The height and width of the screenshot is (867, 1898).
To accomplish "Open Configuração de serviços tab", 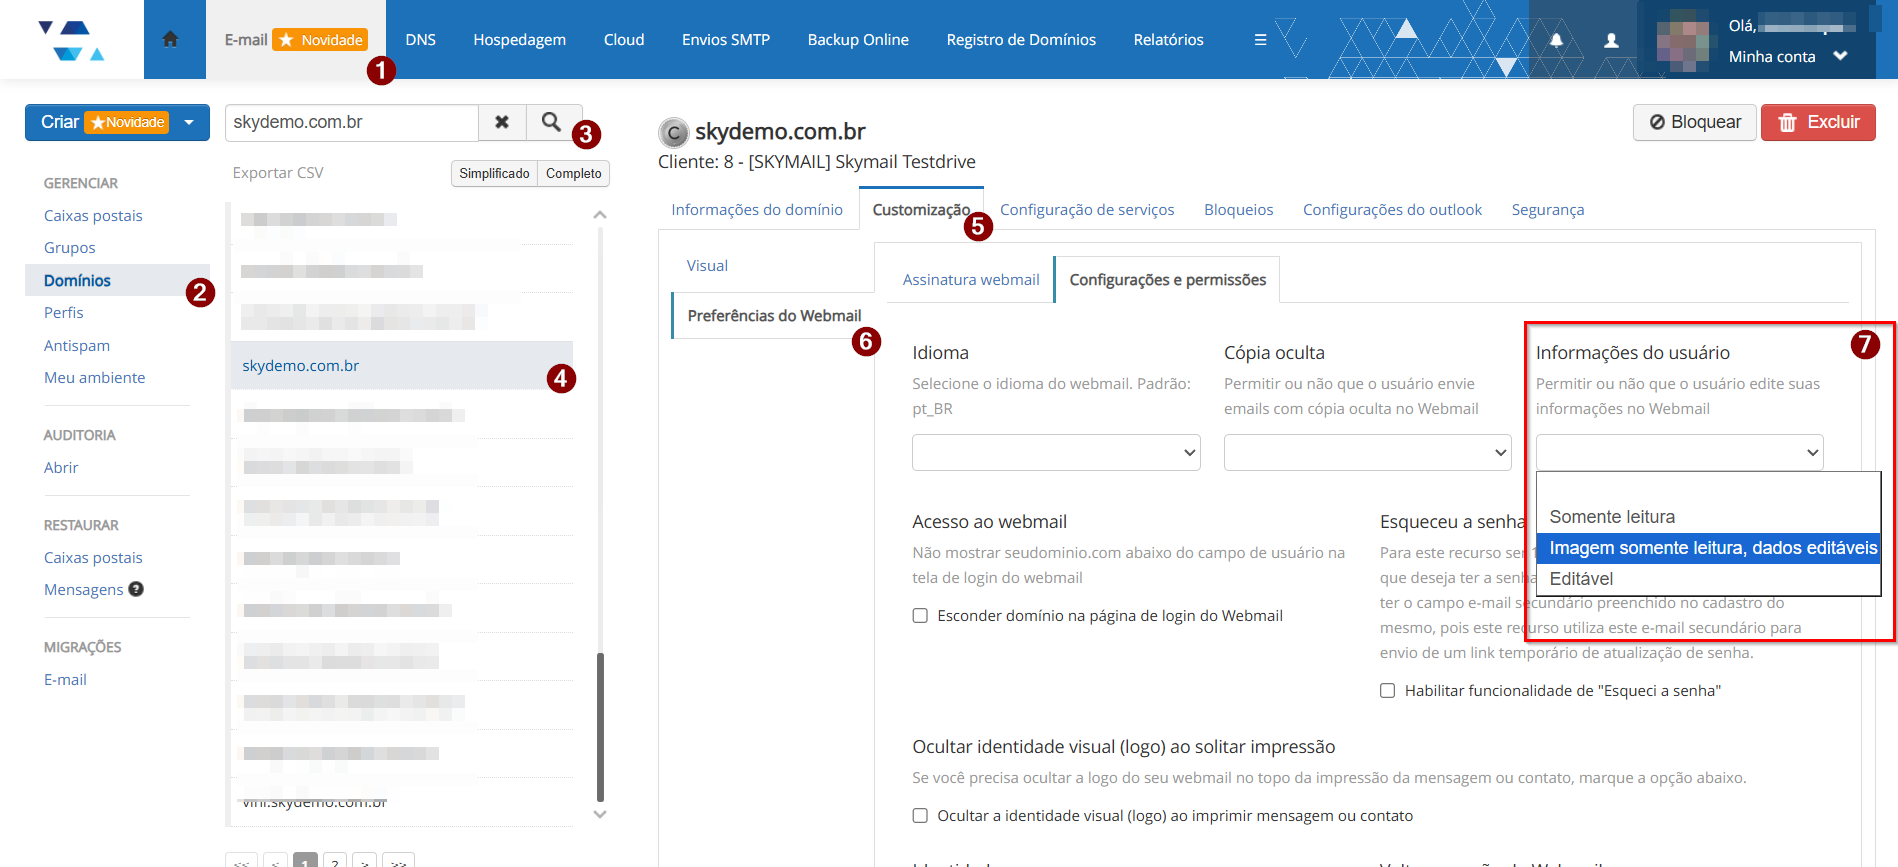I will point(1087,209).
